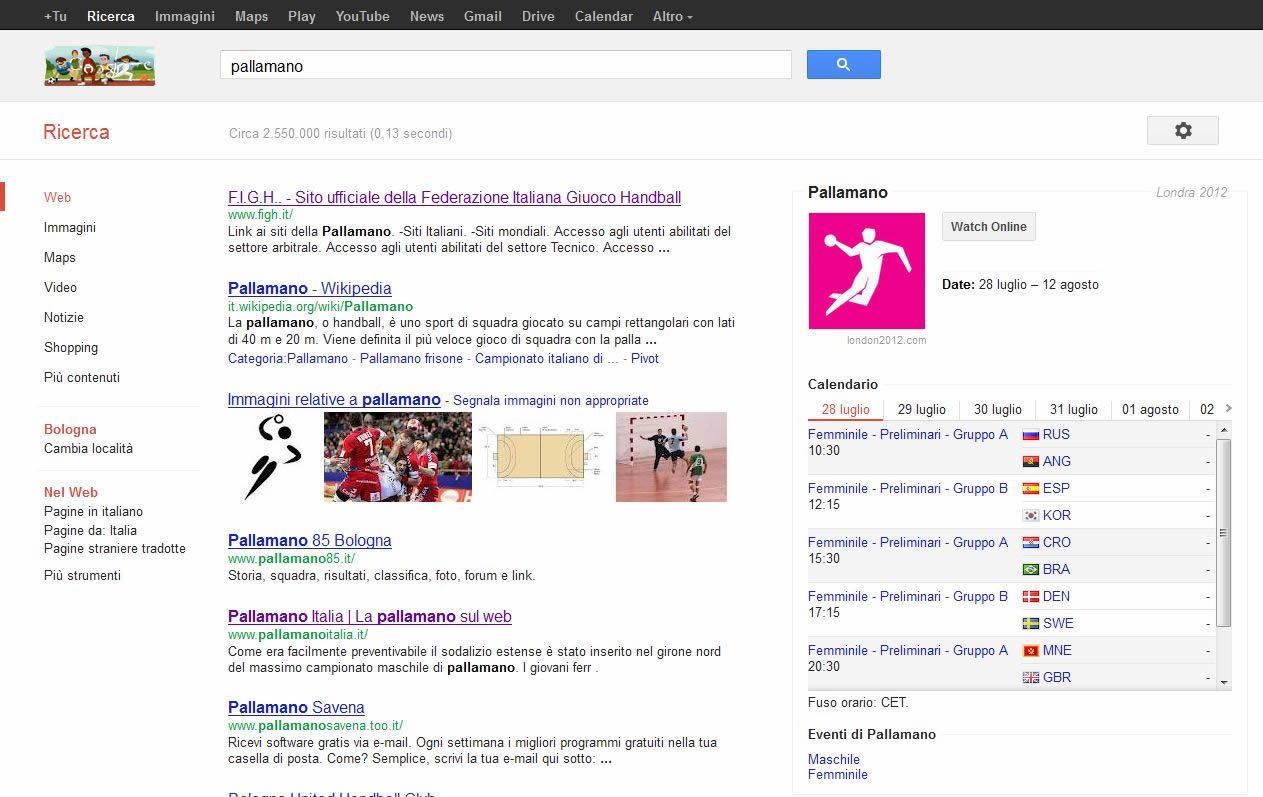This screenshot has width=1263, height=797.
Task: Switch to Immagini in left sidebar
Action: click(70, 228)
